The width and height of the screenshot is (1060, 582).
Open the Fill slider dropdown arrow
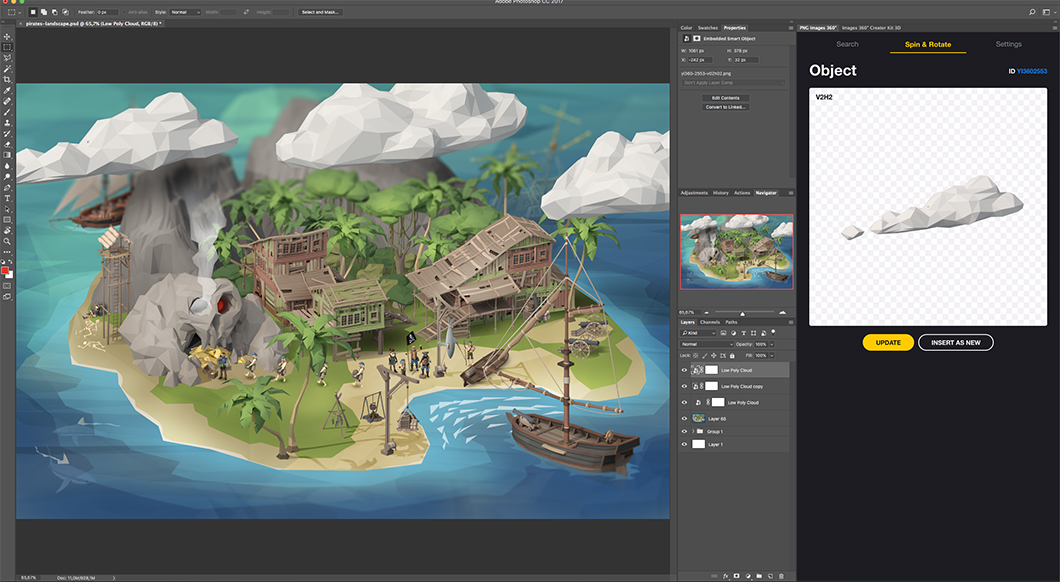[x=772, y=356]
